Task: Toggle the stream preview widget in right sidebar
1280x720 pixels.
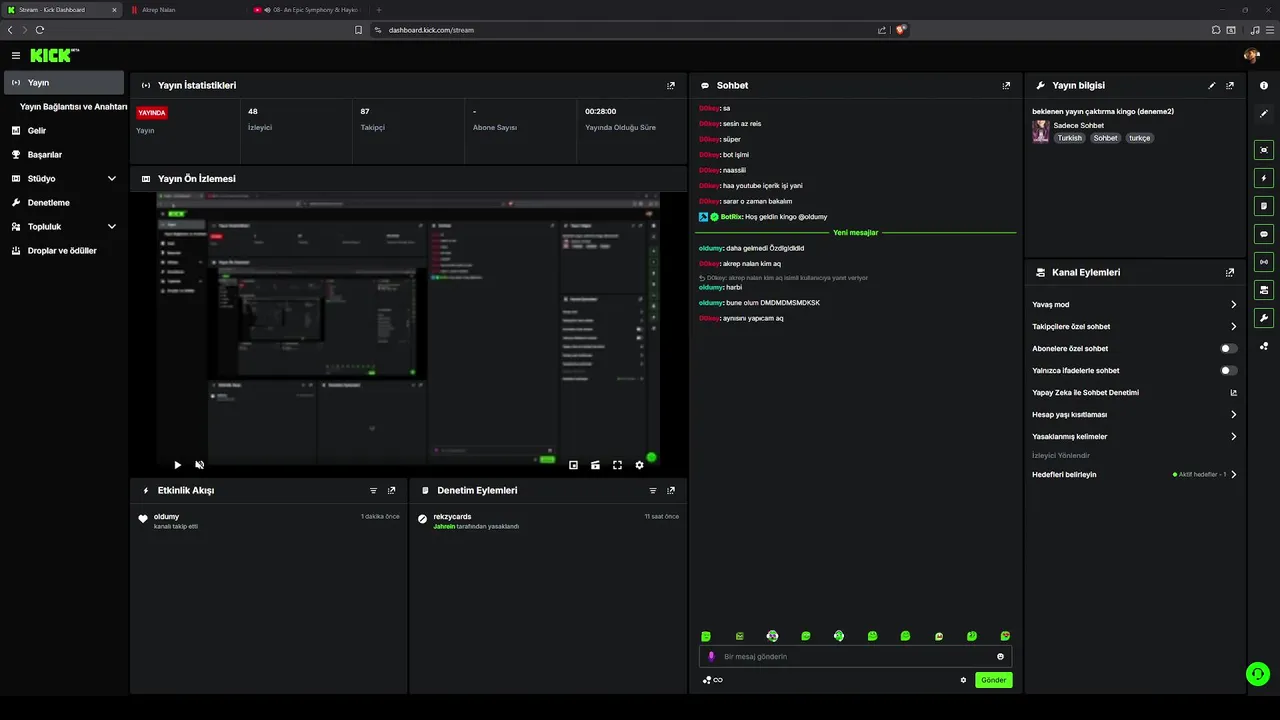Action: (1264, 150)
